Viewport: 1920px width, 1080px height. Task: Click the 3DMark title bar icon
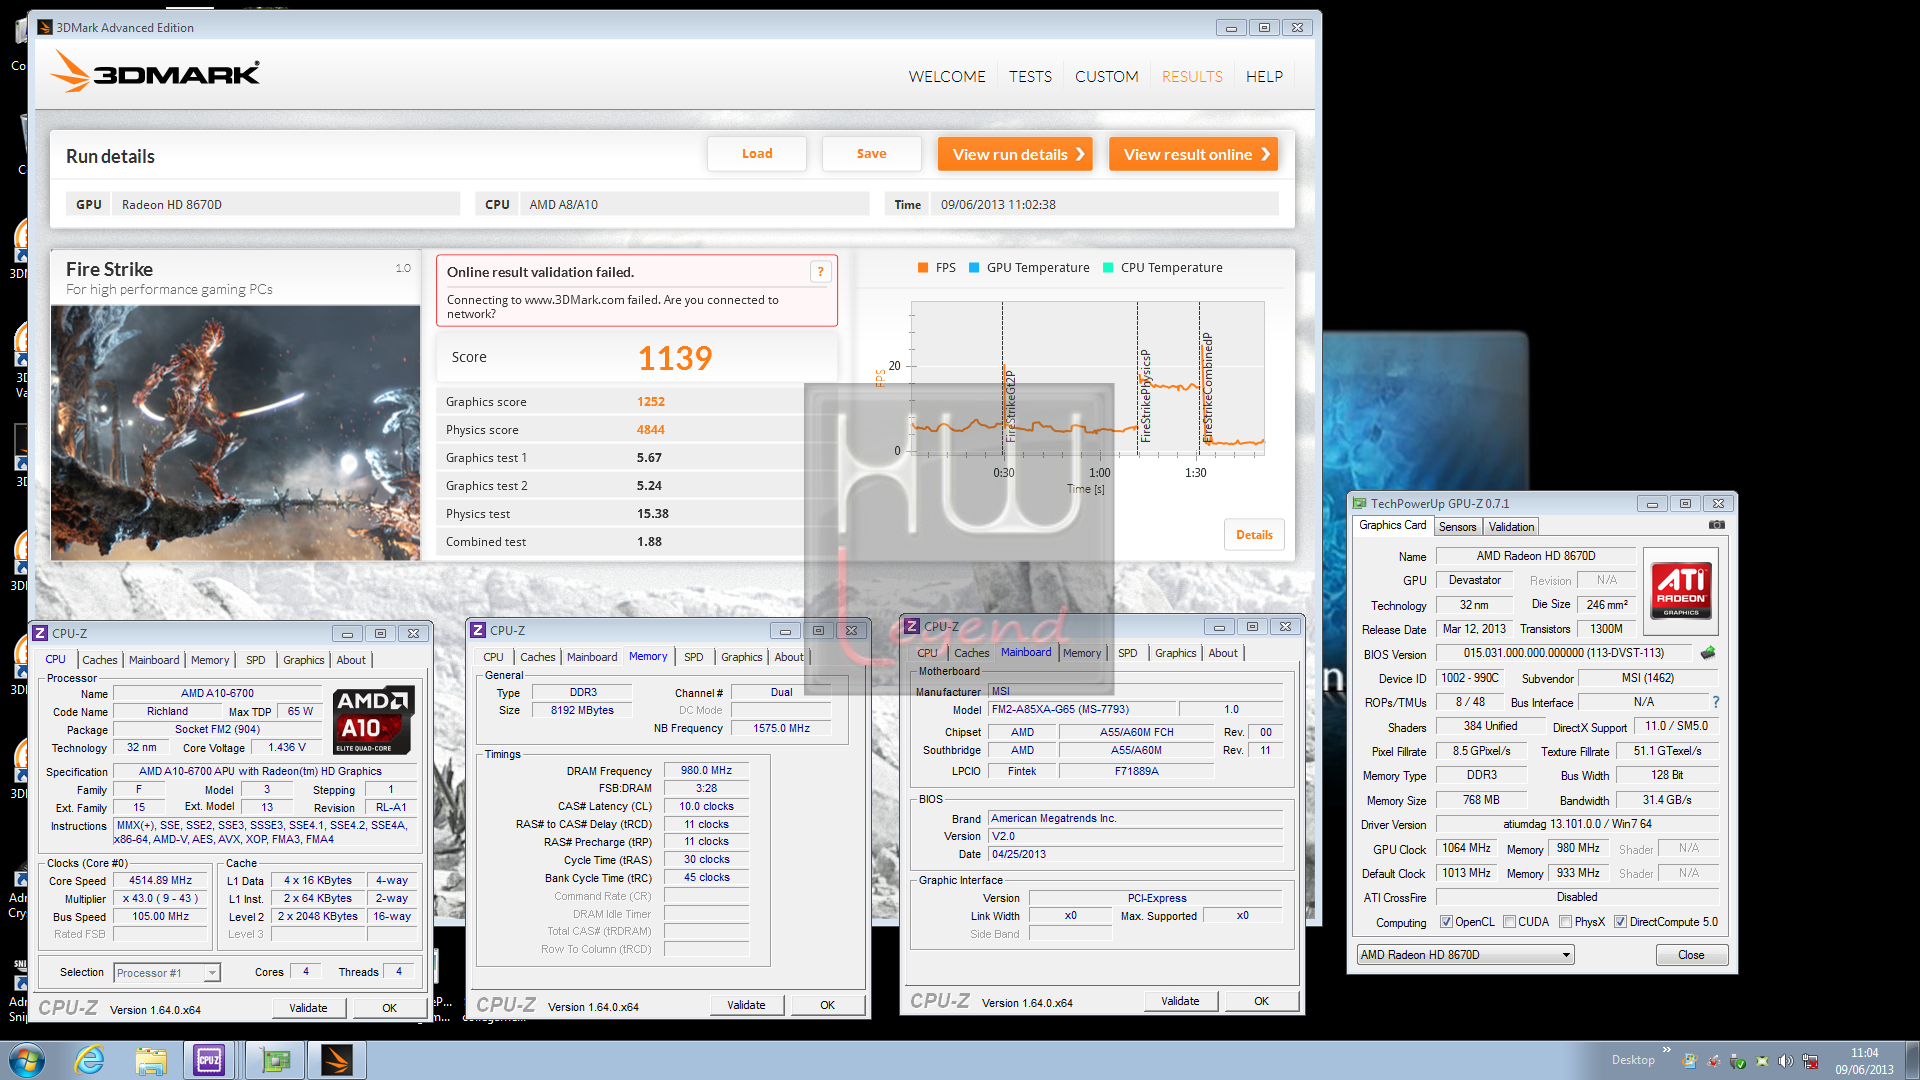tap(44, 27)
